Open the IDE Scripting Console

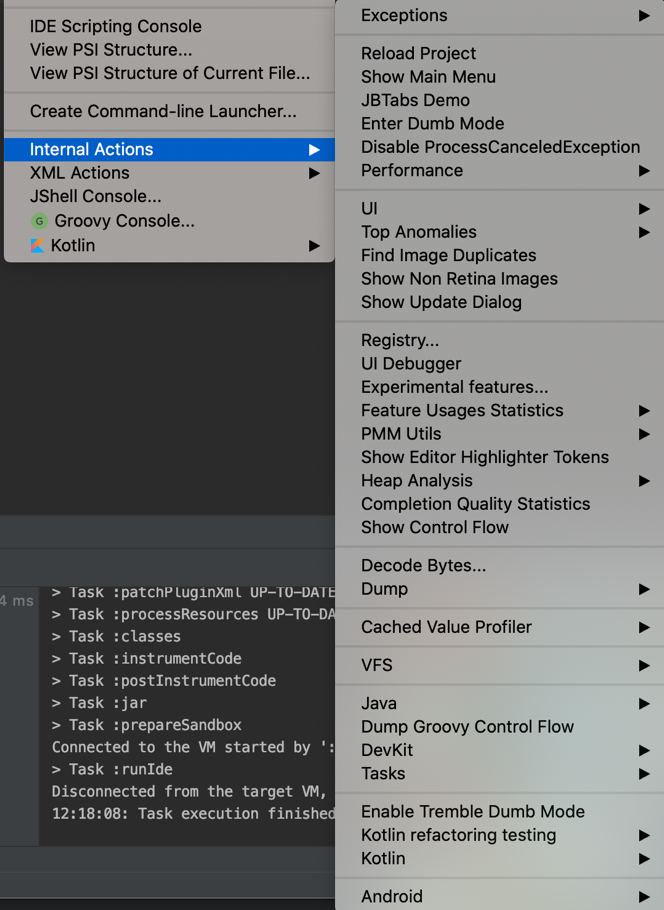[115, 26]
